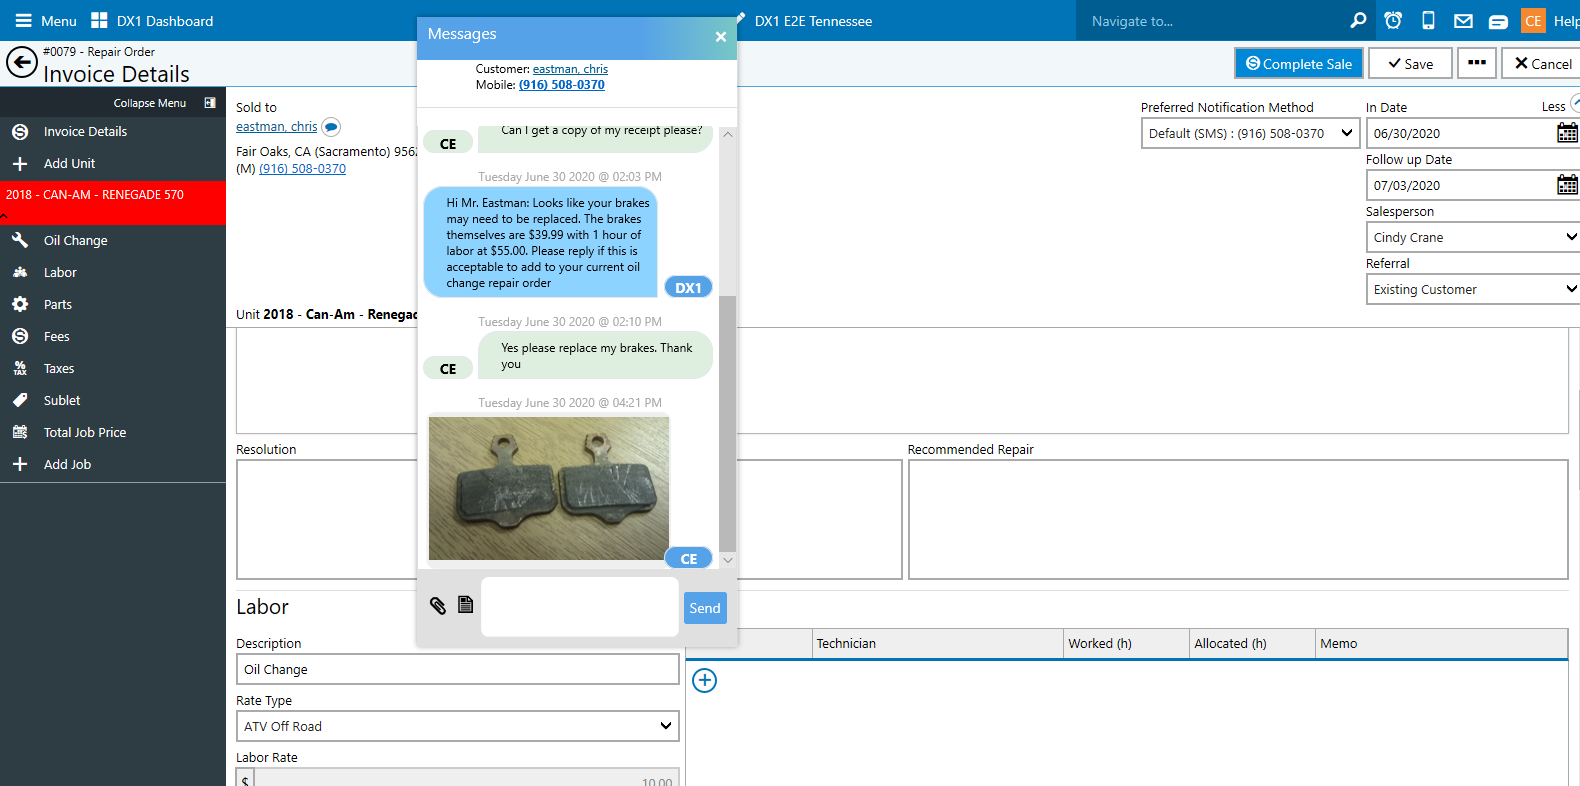Click the message text input box
Screen dimensions: 1580x786
tap(580, 606)
